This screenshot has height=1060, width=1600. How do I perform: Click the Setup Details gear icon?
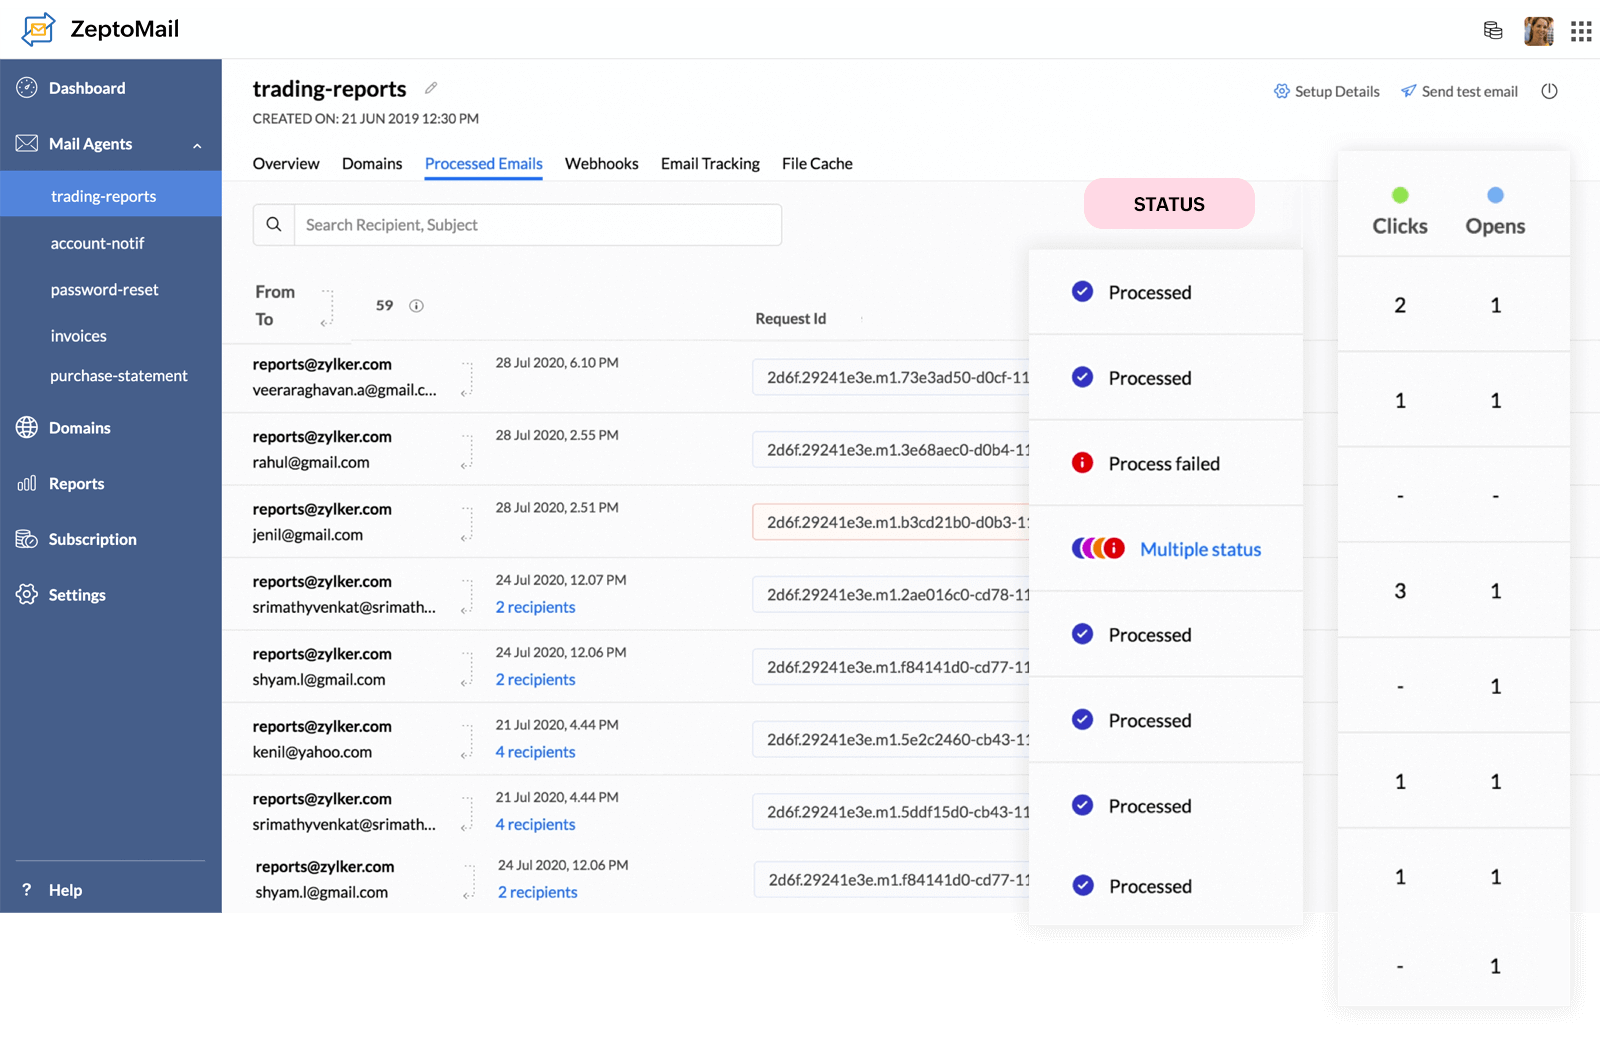(1281, 91)
